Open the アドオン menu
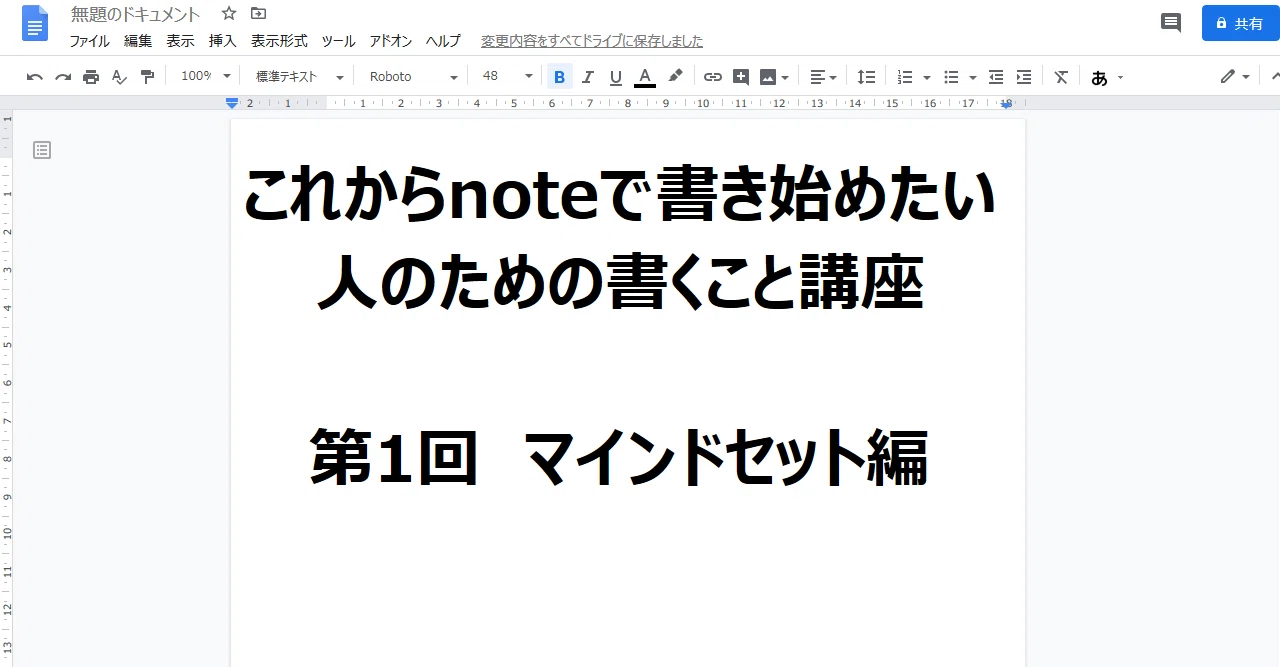1280x667 pixels. 391,41
